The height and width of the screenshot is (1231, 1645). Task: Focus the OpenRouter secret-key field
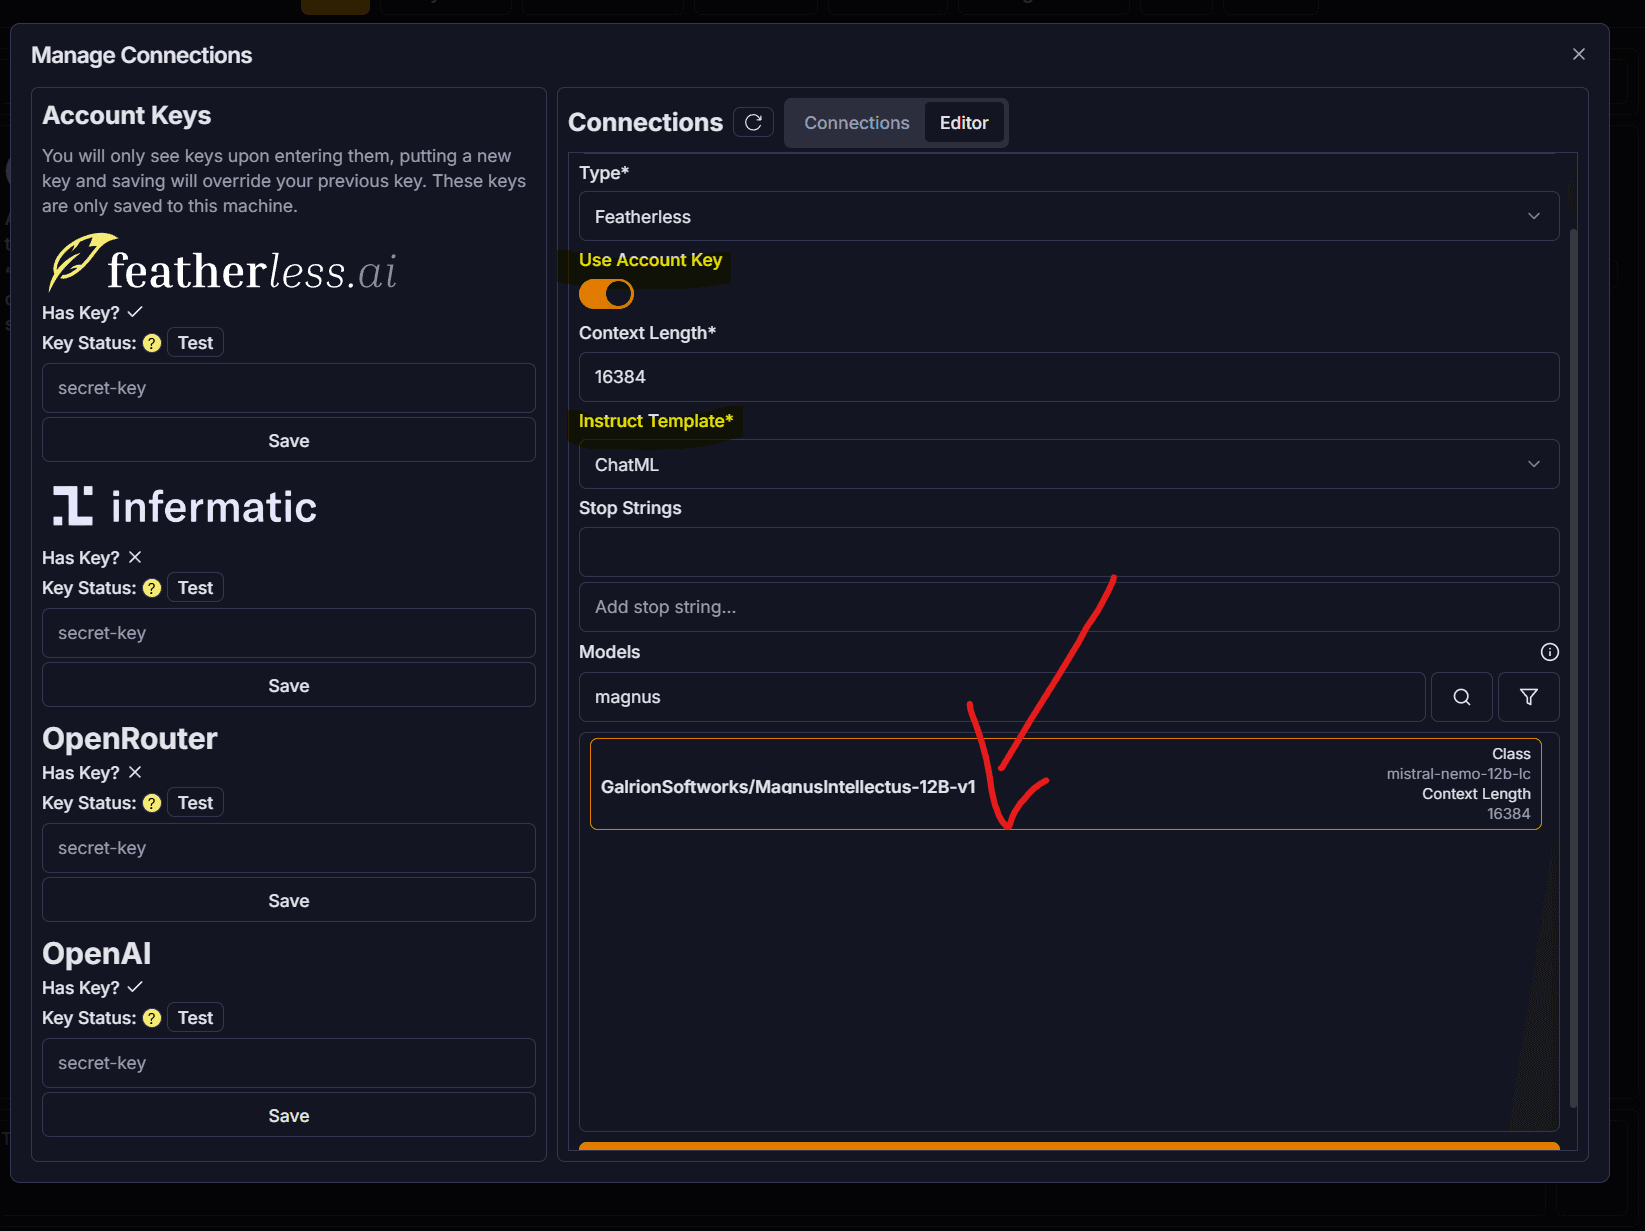pyautogui.click(x=289, y=848)
